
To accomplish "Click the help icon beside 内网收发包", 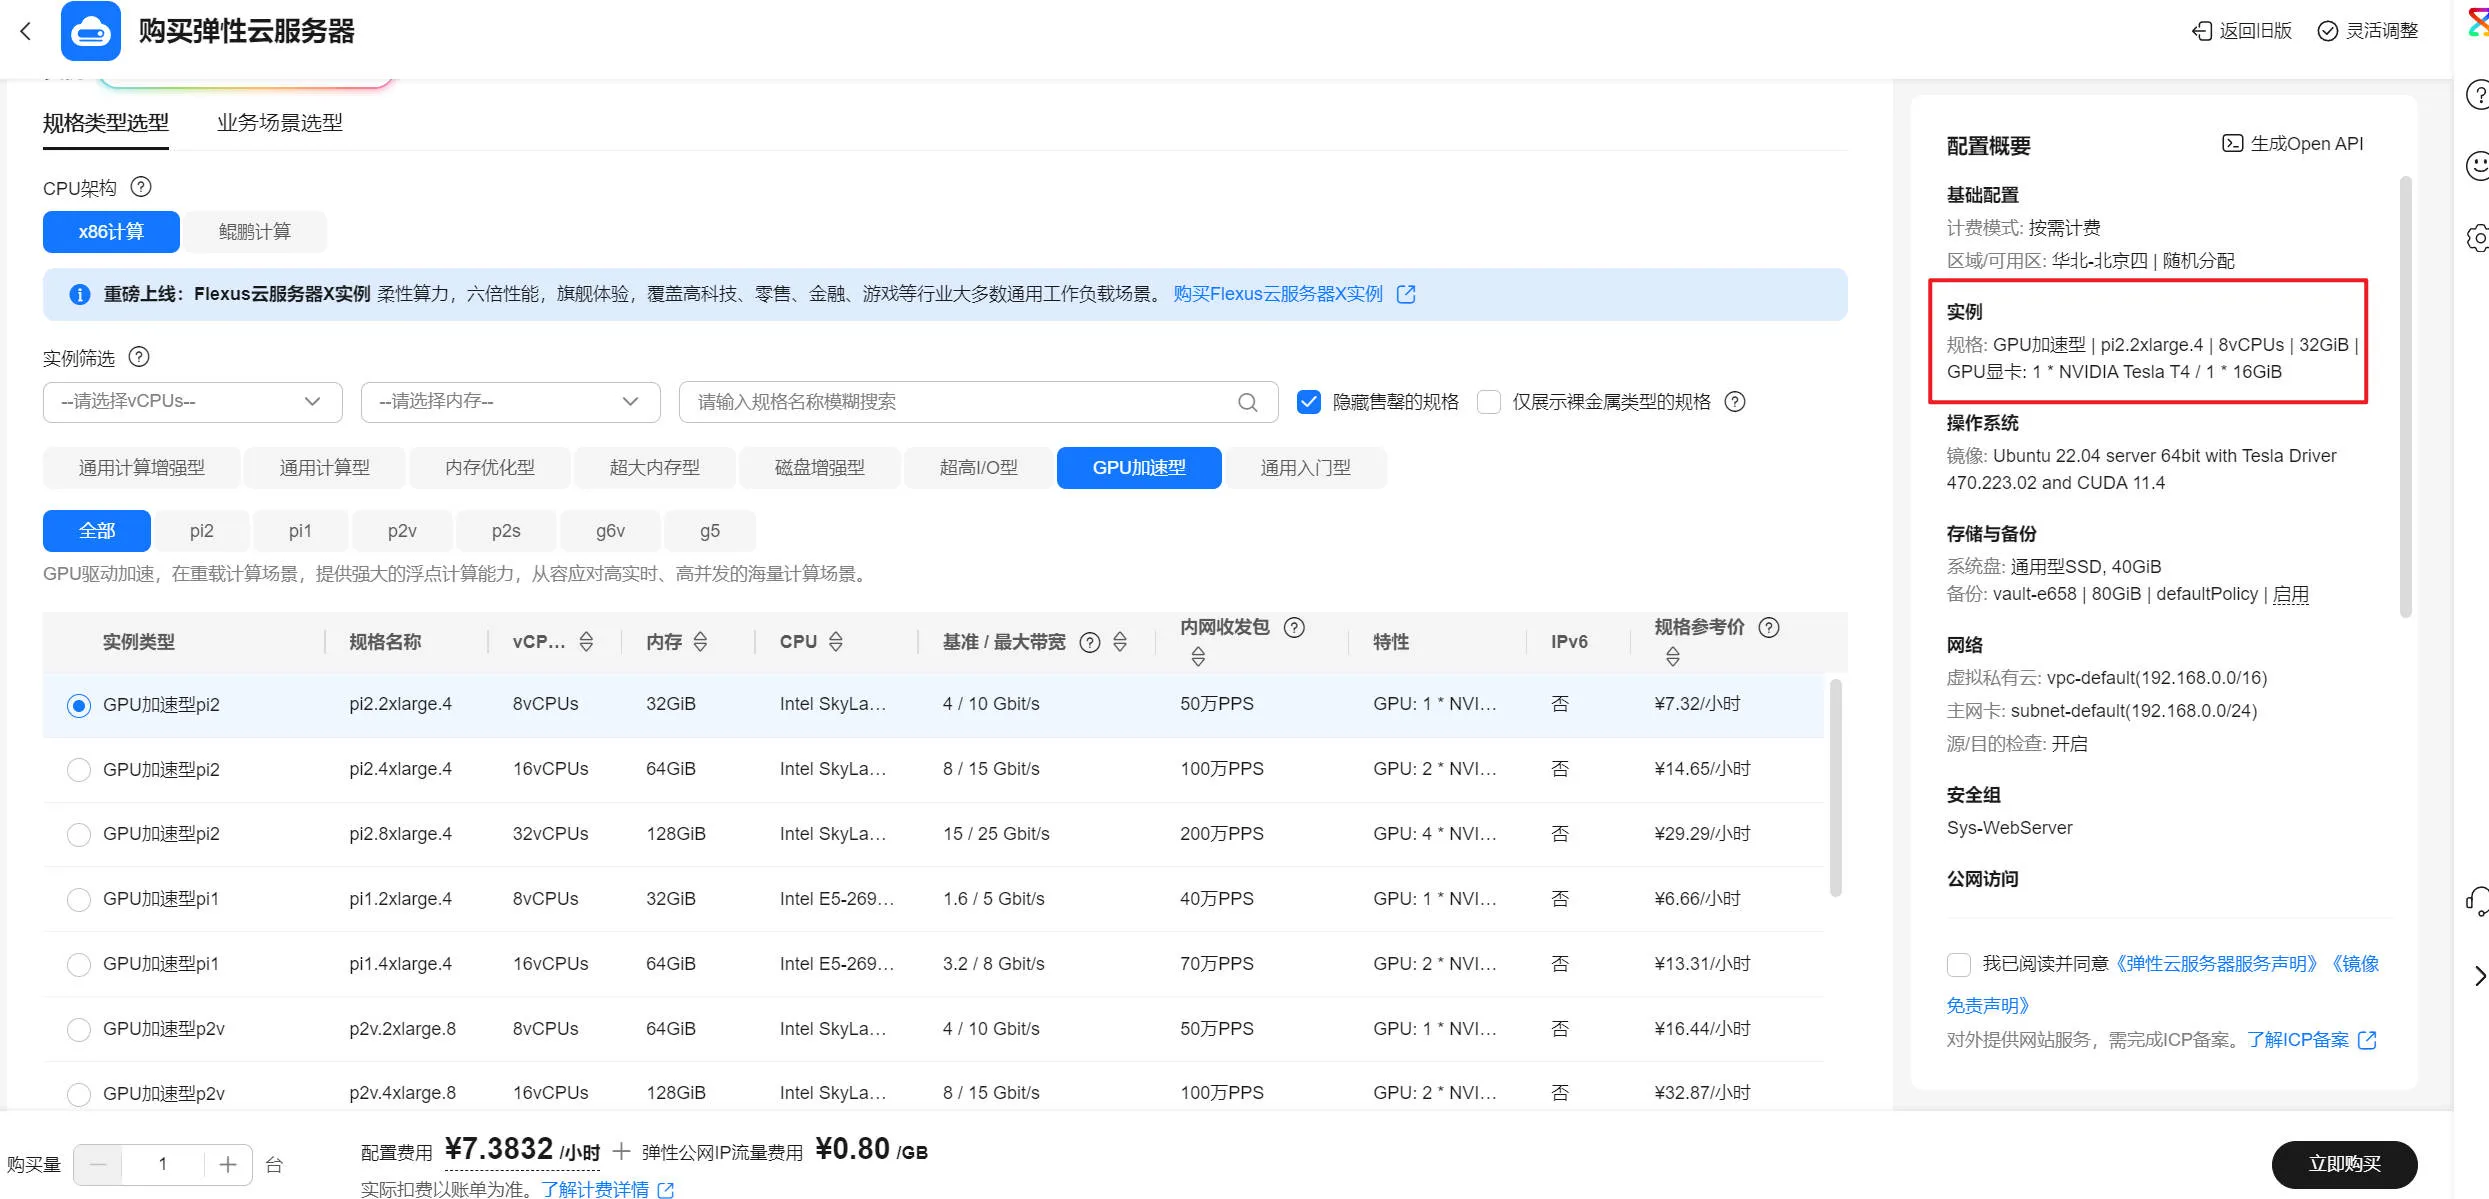I will [x=1294, y=628].
